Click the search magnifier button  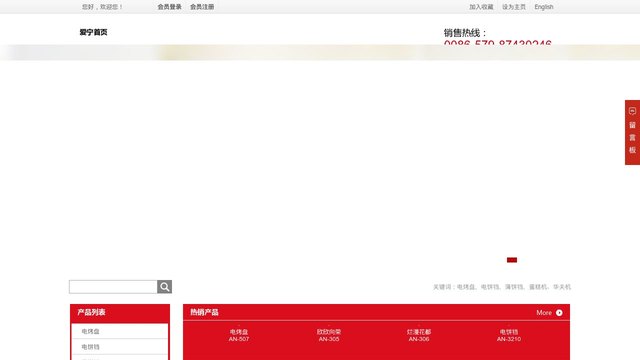click(164, 287)
